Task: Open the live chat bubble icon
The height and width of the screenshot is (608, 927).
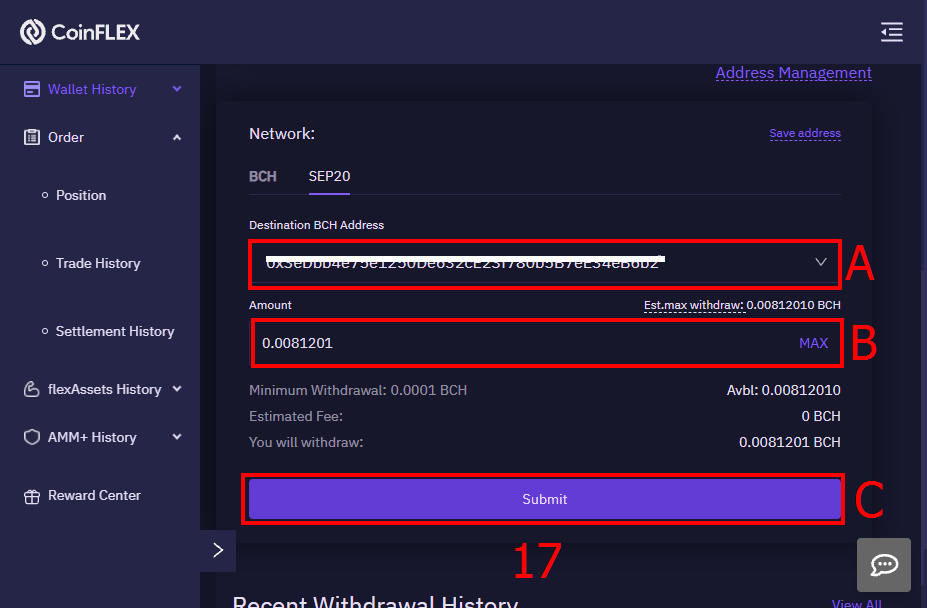Action: click(x=884, y=565)
